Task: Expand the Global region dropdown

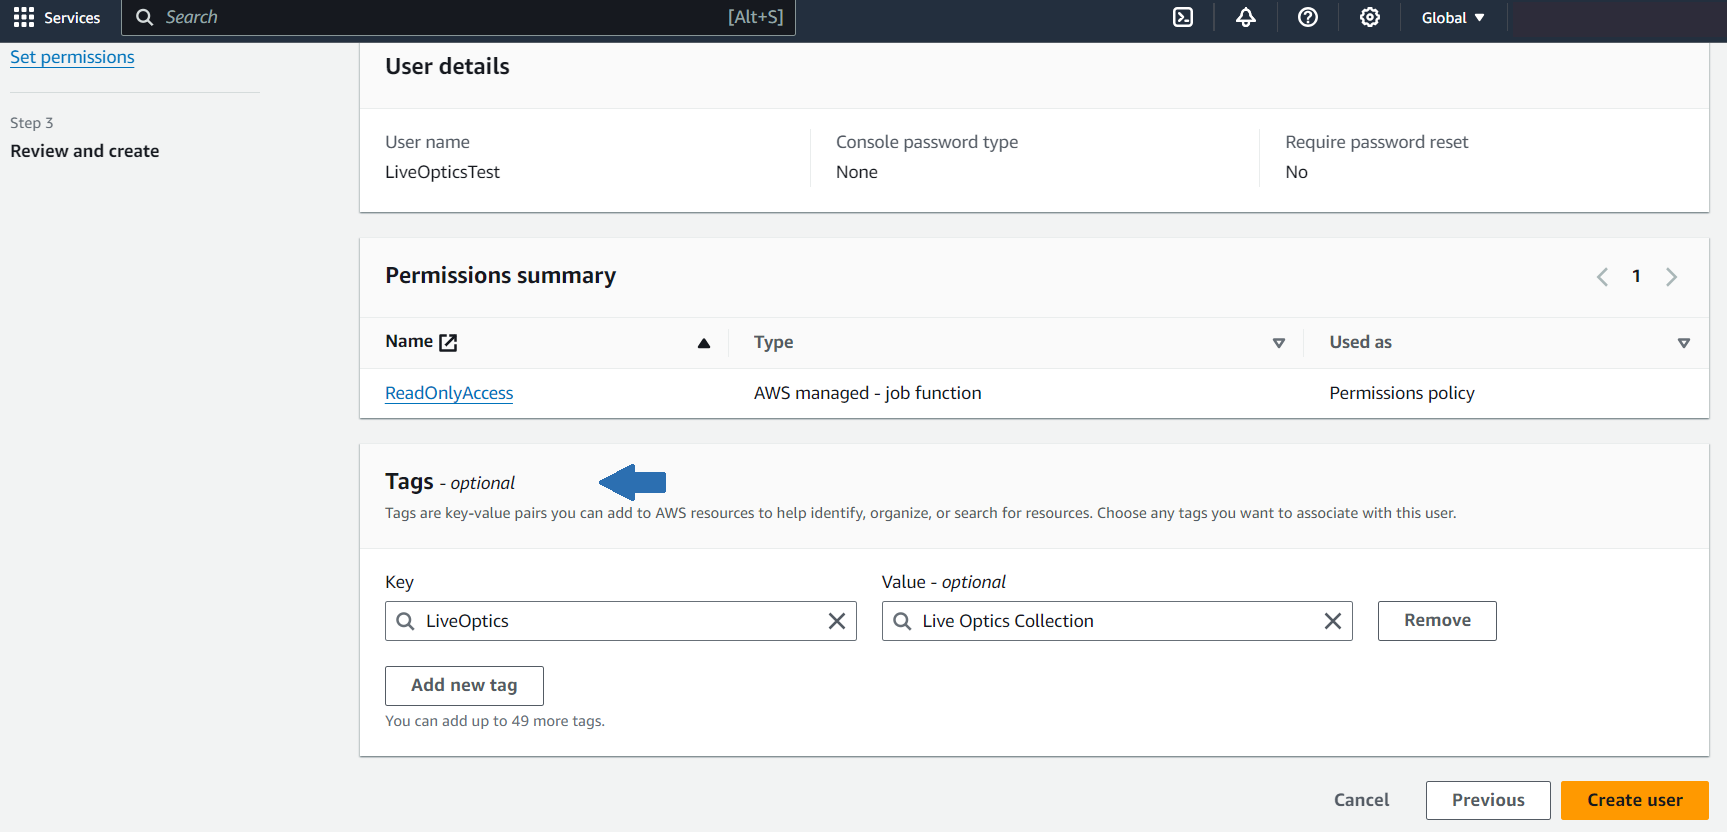Action: [x=1453, y=17]
